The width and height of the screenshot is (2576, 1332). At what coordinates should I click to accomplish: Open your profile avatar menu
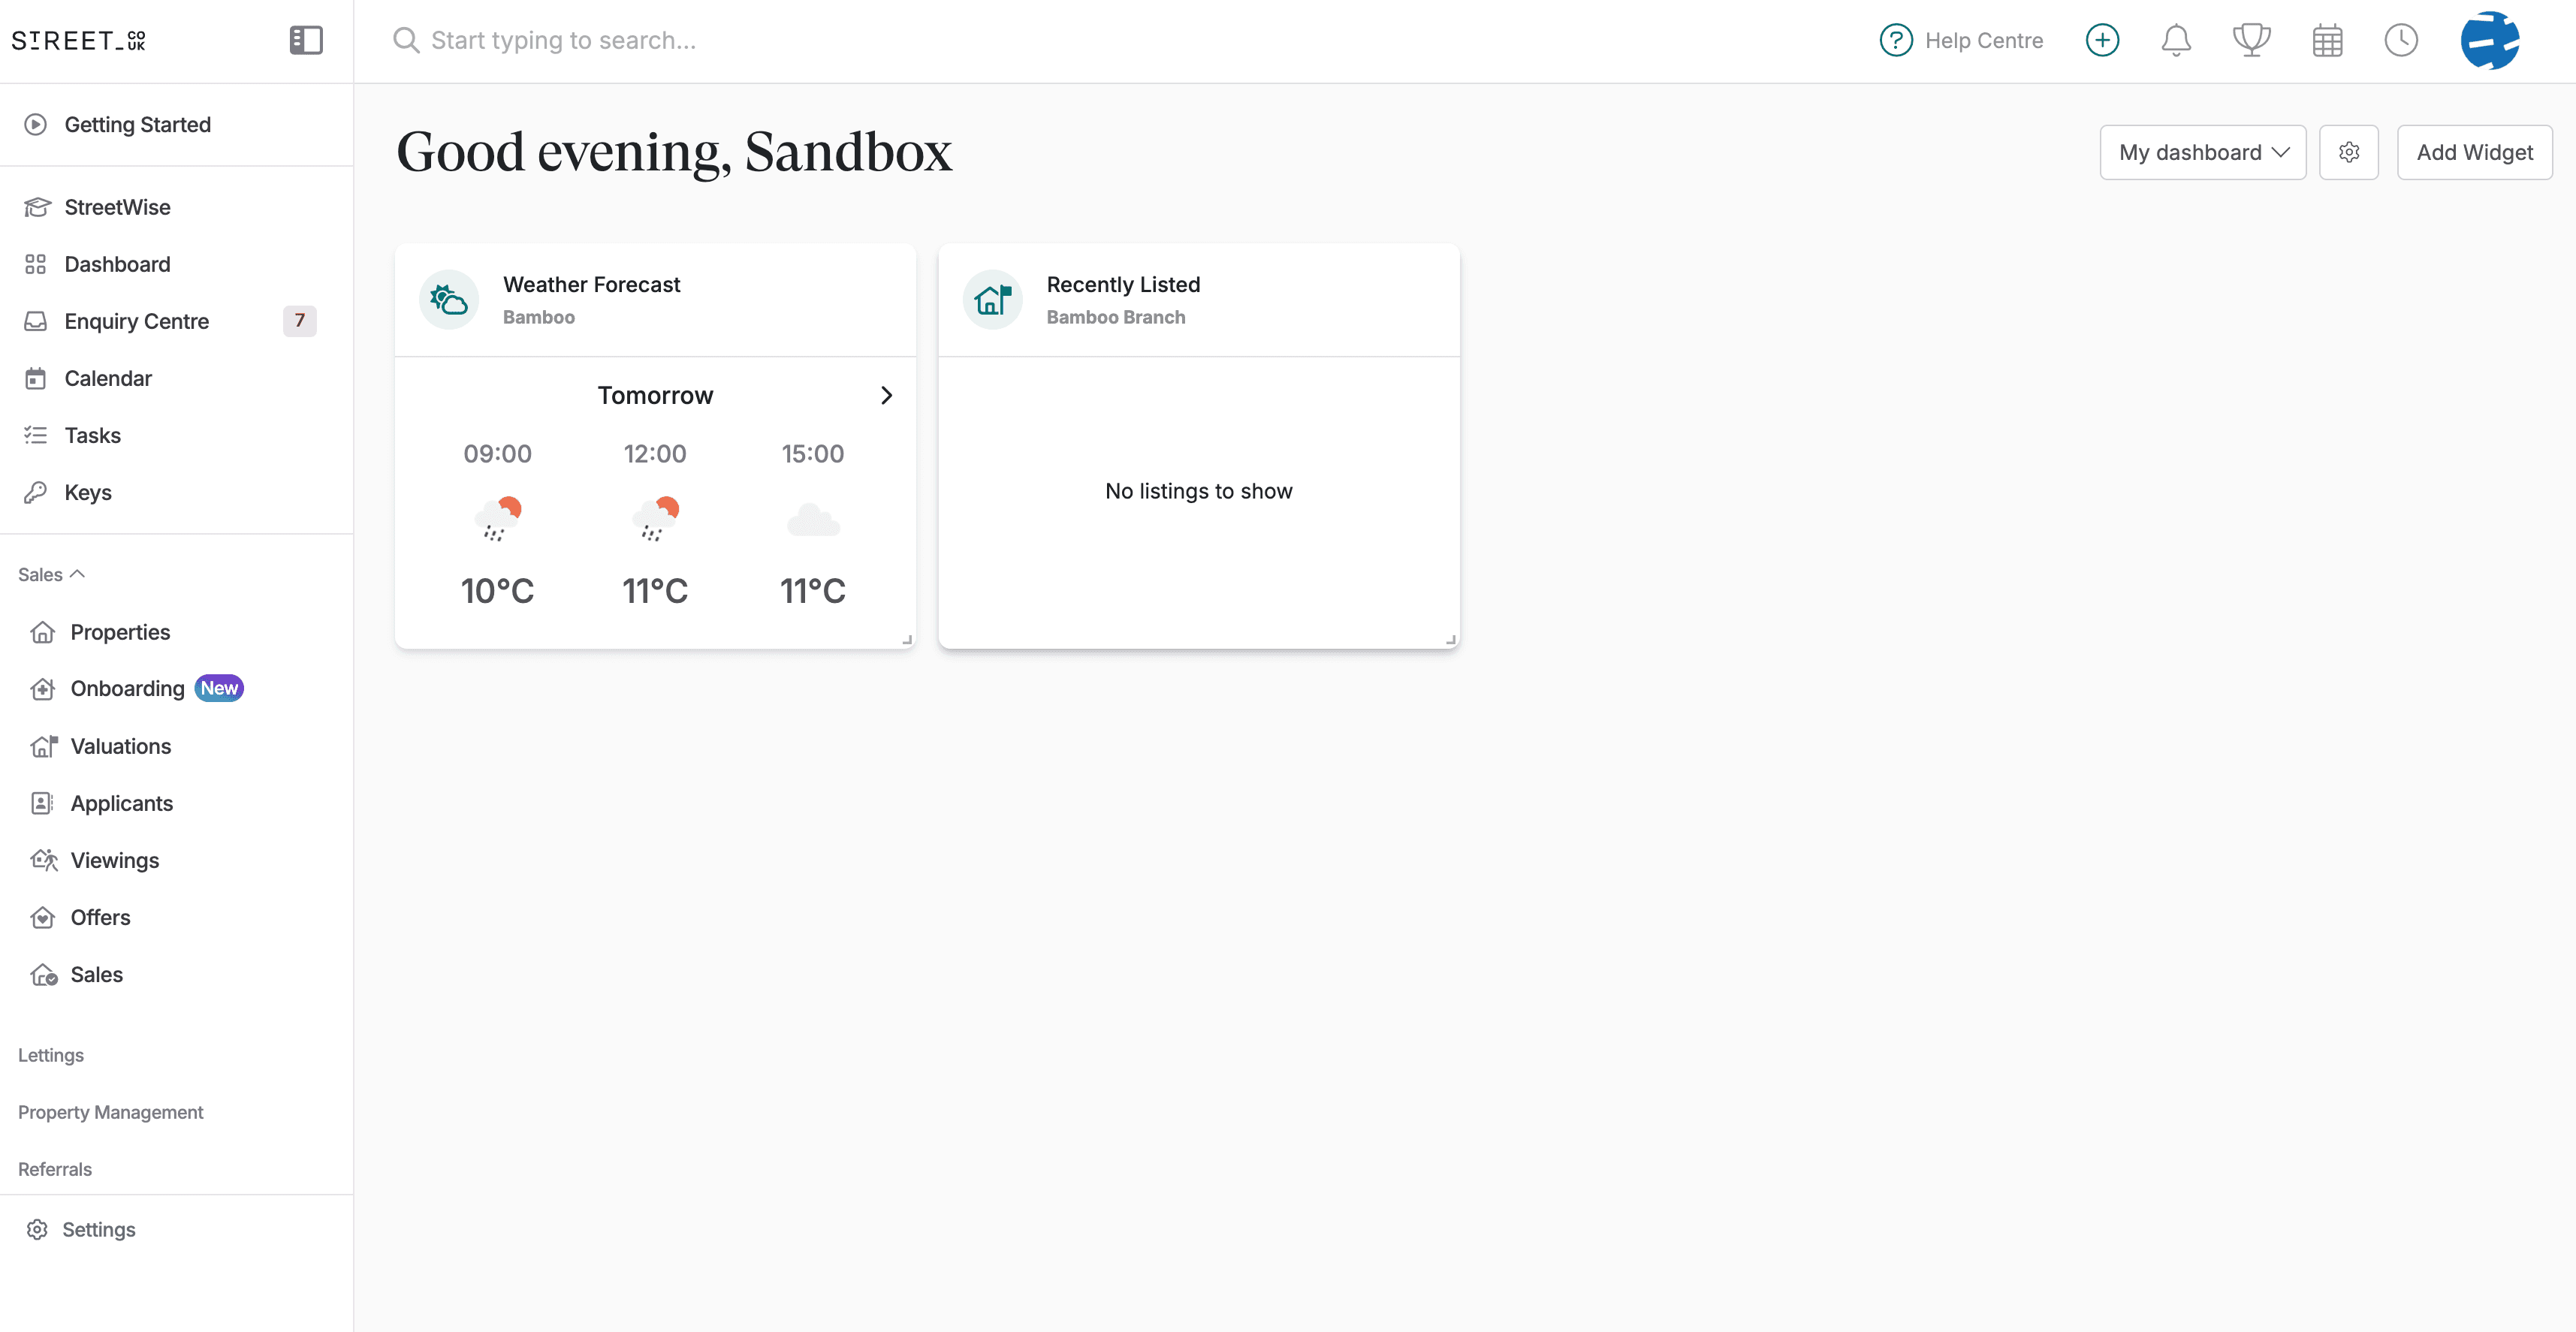click(x=2491, y=41)
